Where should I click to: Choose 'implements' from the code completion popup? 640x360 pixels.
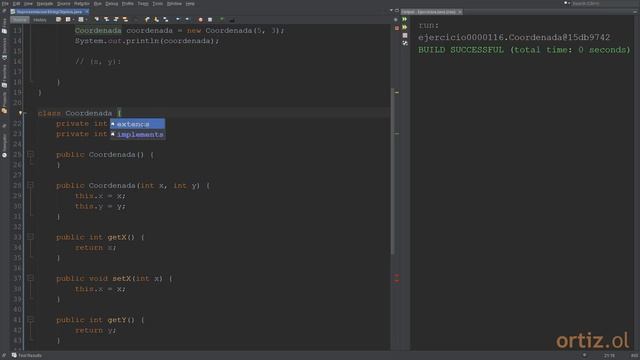[x=138, y=134]
